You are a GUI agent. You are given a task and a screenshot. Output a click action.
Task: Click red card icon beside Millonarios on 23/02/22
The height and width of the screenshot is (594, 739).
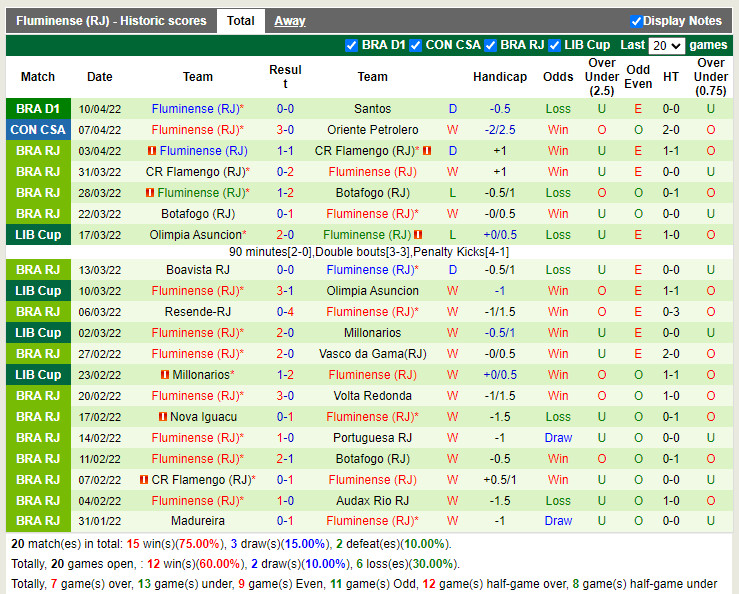(x=164, y=375)
